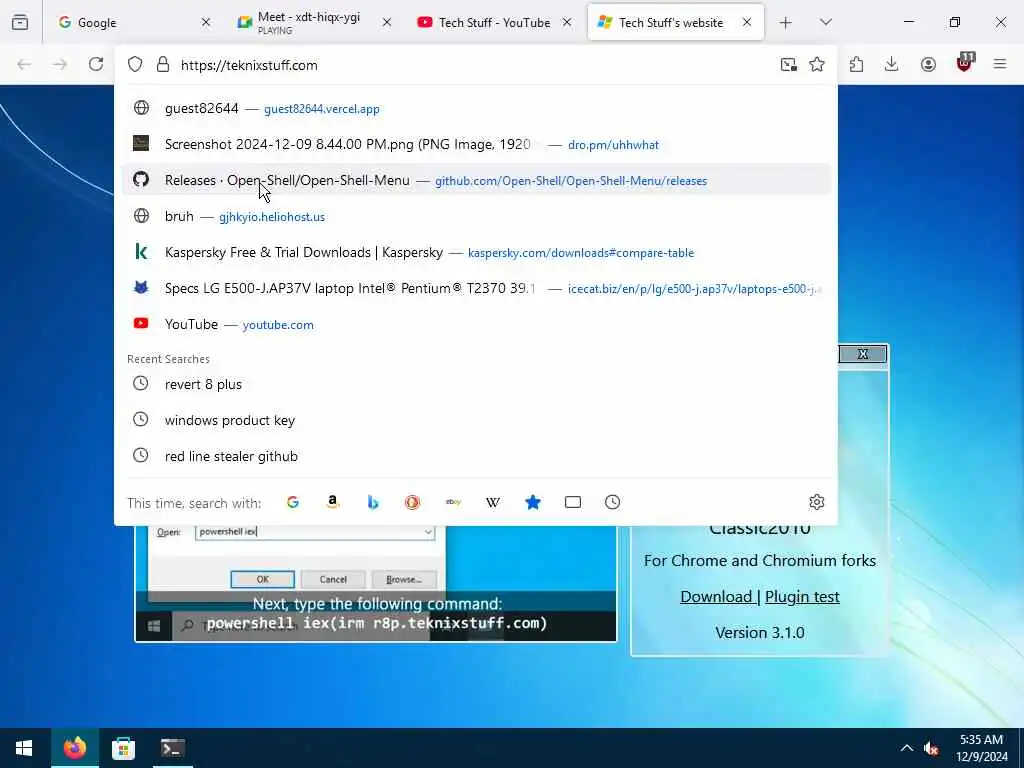1024x768 pixels.
Task: Choose recent search windows product key
Action: tap(476, 420)
